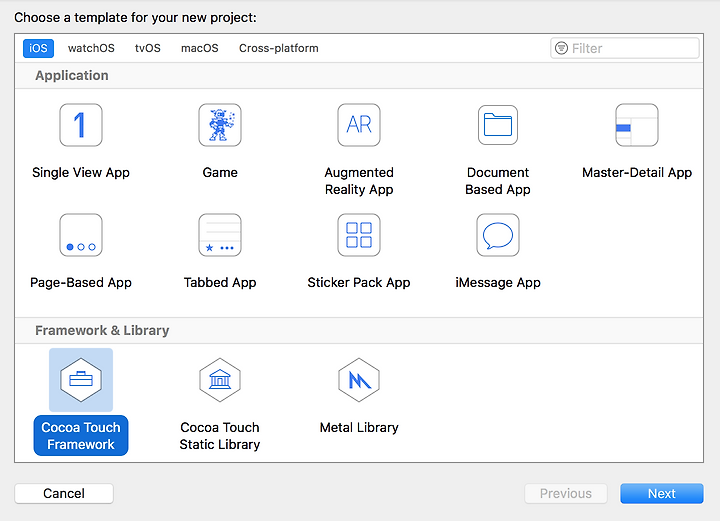The height and width of the screenshot is (521, 720).
Task: Select the Master-Detail App icon
Action: pyautogui.click(x=637, y=125)
